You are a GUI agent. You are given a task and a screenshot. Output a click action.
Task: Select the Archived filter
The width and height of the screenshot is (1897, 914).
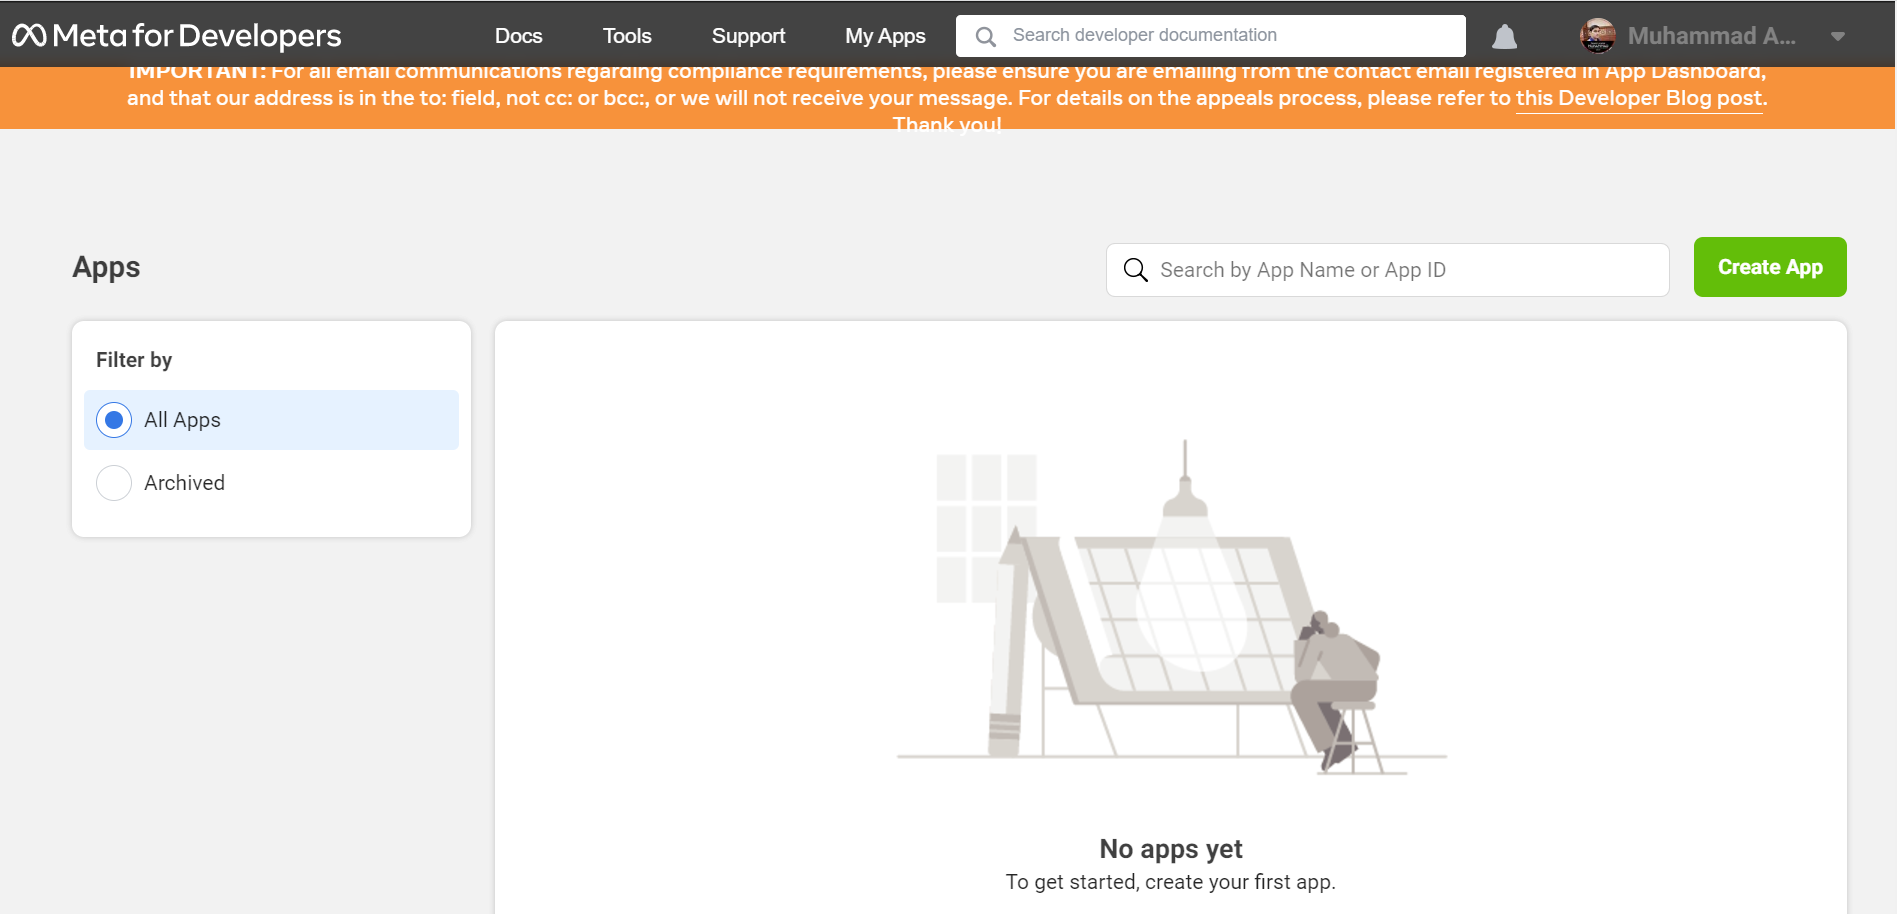click(271, 483)
